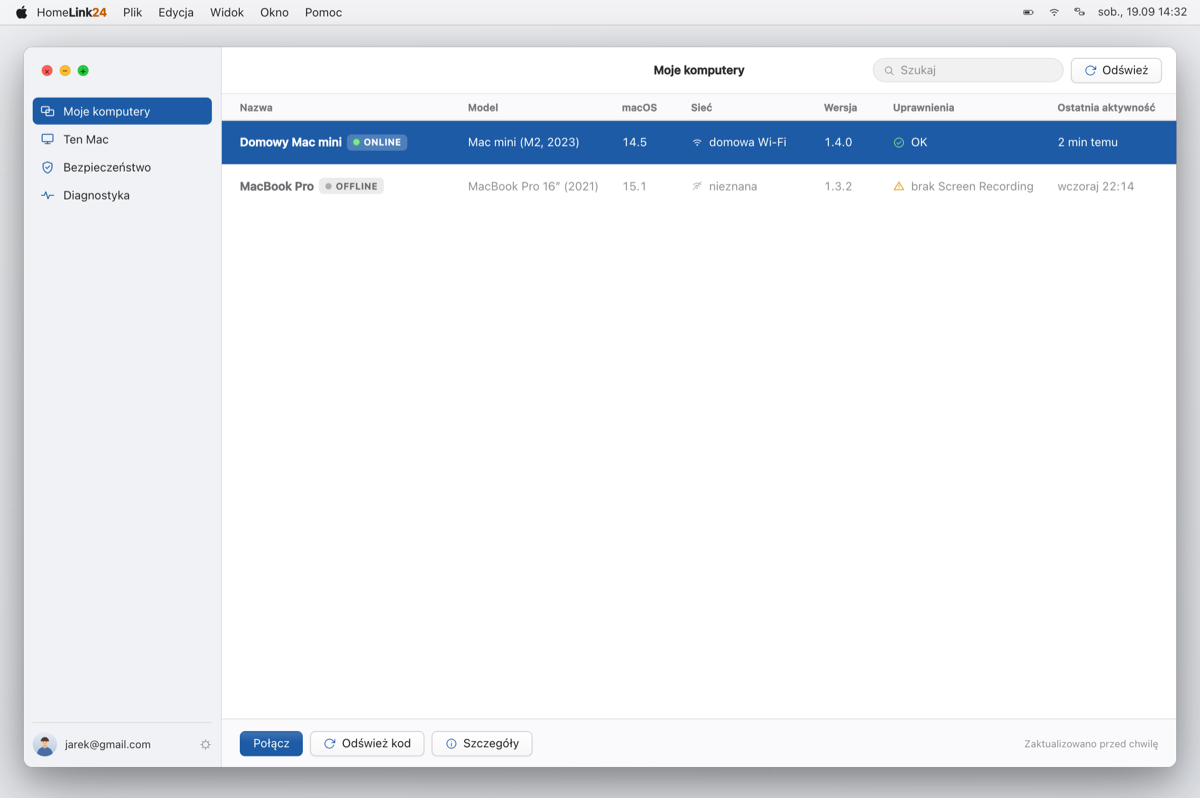The width and height of the screenshot is (1200, 798).
Task: Click the 14.5 macOS version cell
Action: pos(634,142)
